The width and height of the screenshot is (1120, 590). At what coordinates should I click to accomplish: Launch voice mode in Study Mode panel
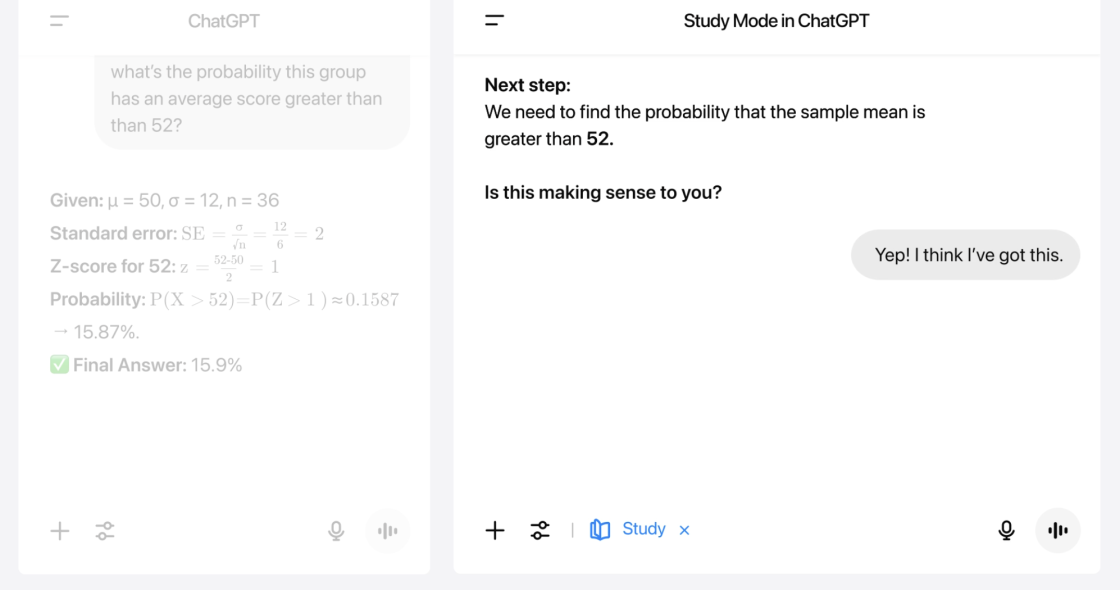(x=1058, y=530)
